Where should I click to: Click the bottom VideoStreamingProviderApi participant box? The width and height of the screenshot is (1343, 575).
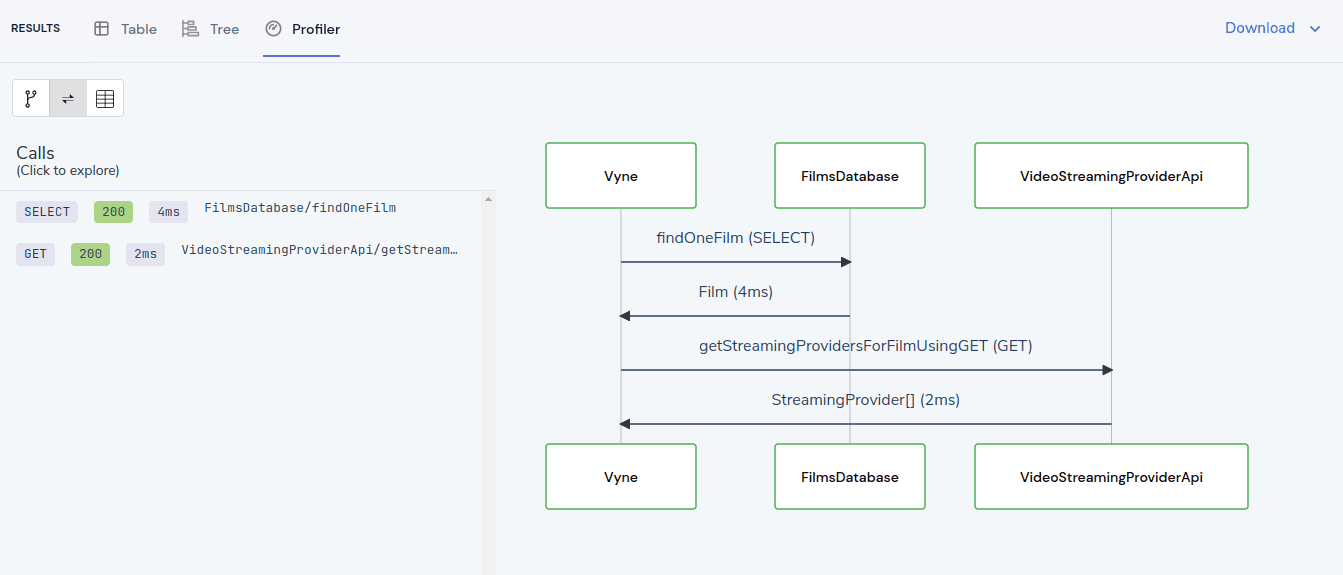(1111, 477)
